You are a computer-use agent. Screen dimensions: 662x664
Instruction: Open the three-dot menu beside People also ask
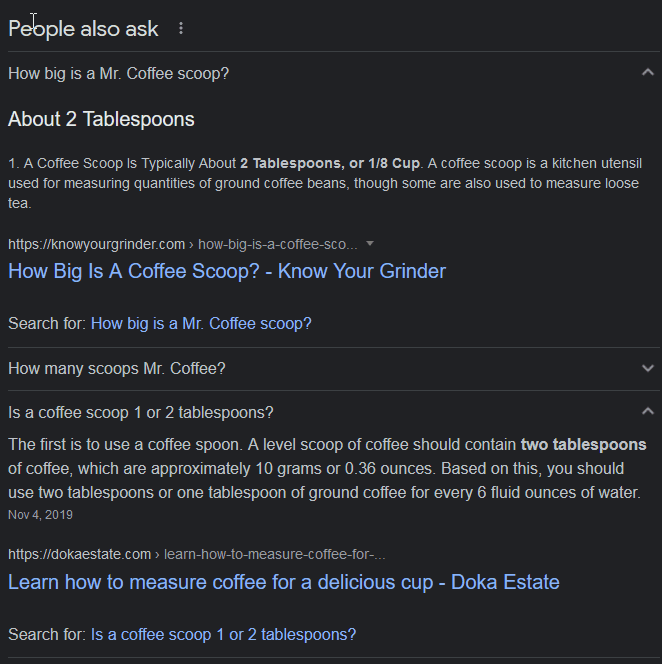(x=181, y=28)
